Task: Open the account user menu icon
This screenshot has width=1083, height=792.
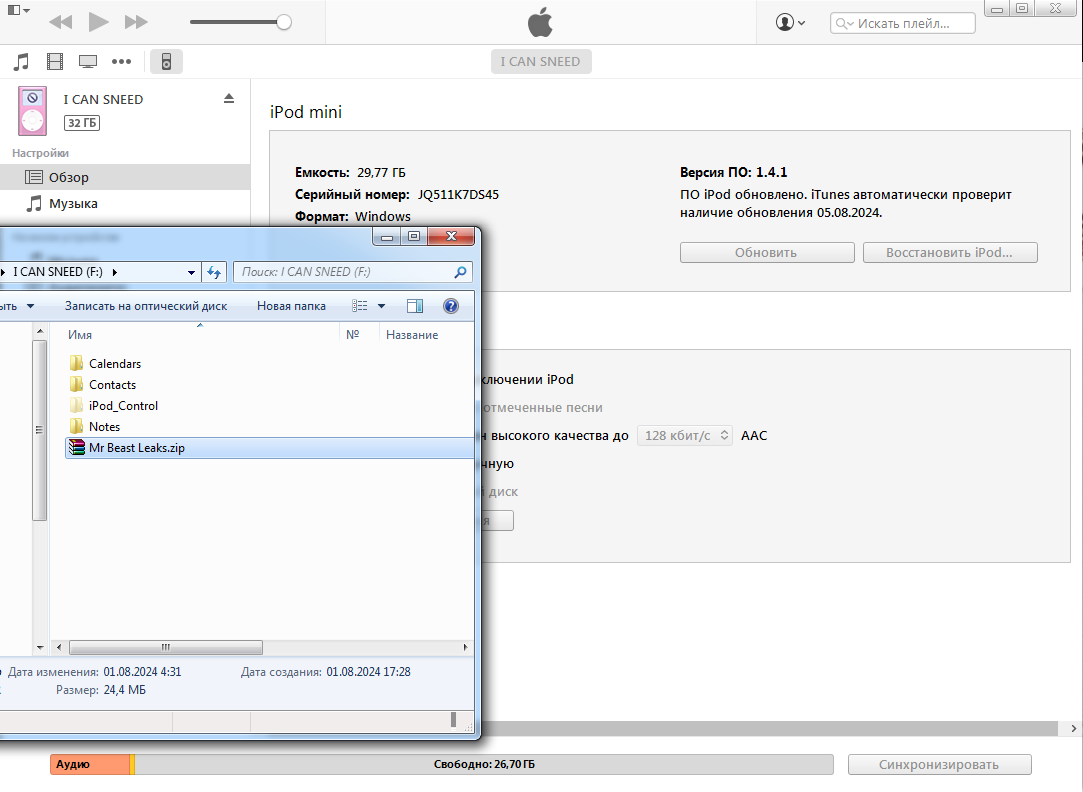Action: pos(790,23)
